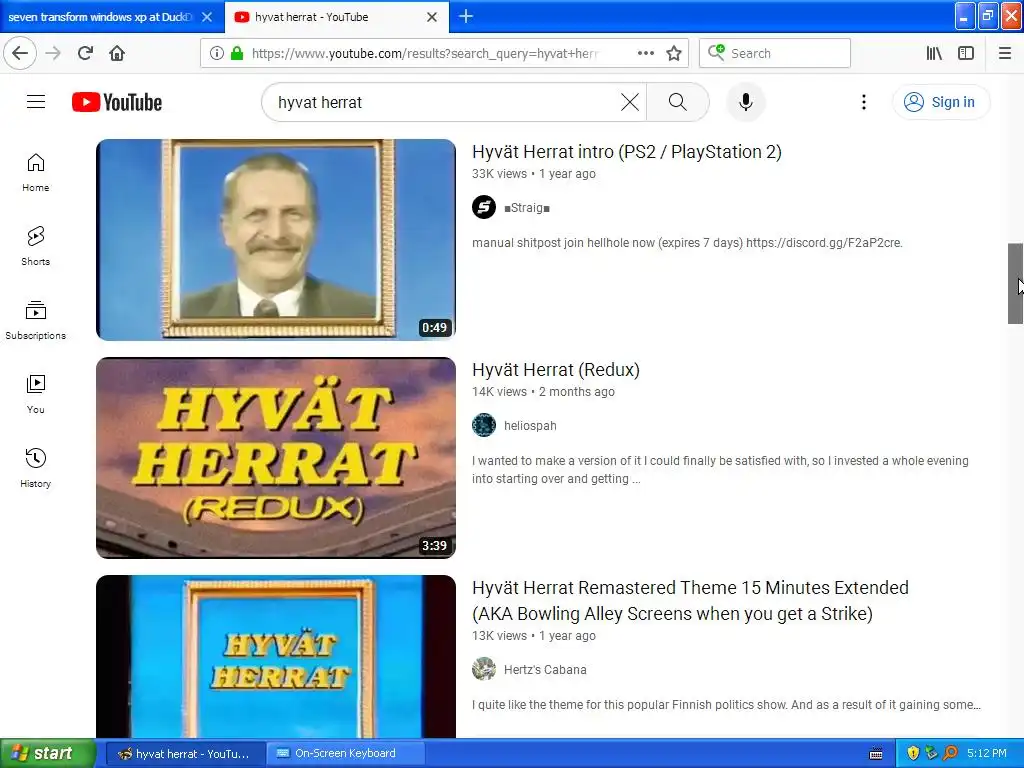Submit search with the magnifier button
Viewport: 1024px width, 768px height.
click(678, 102)
